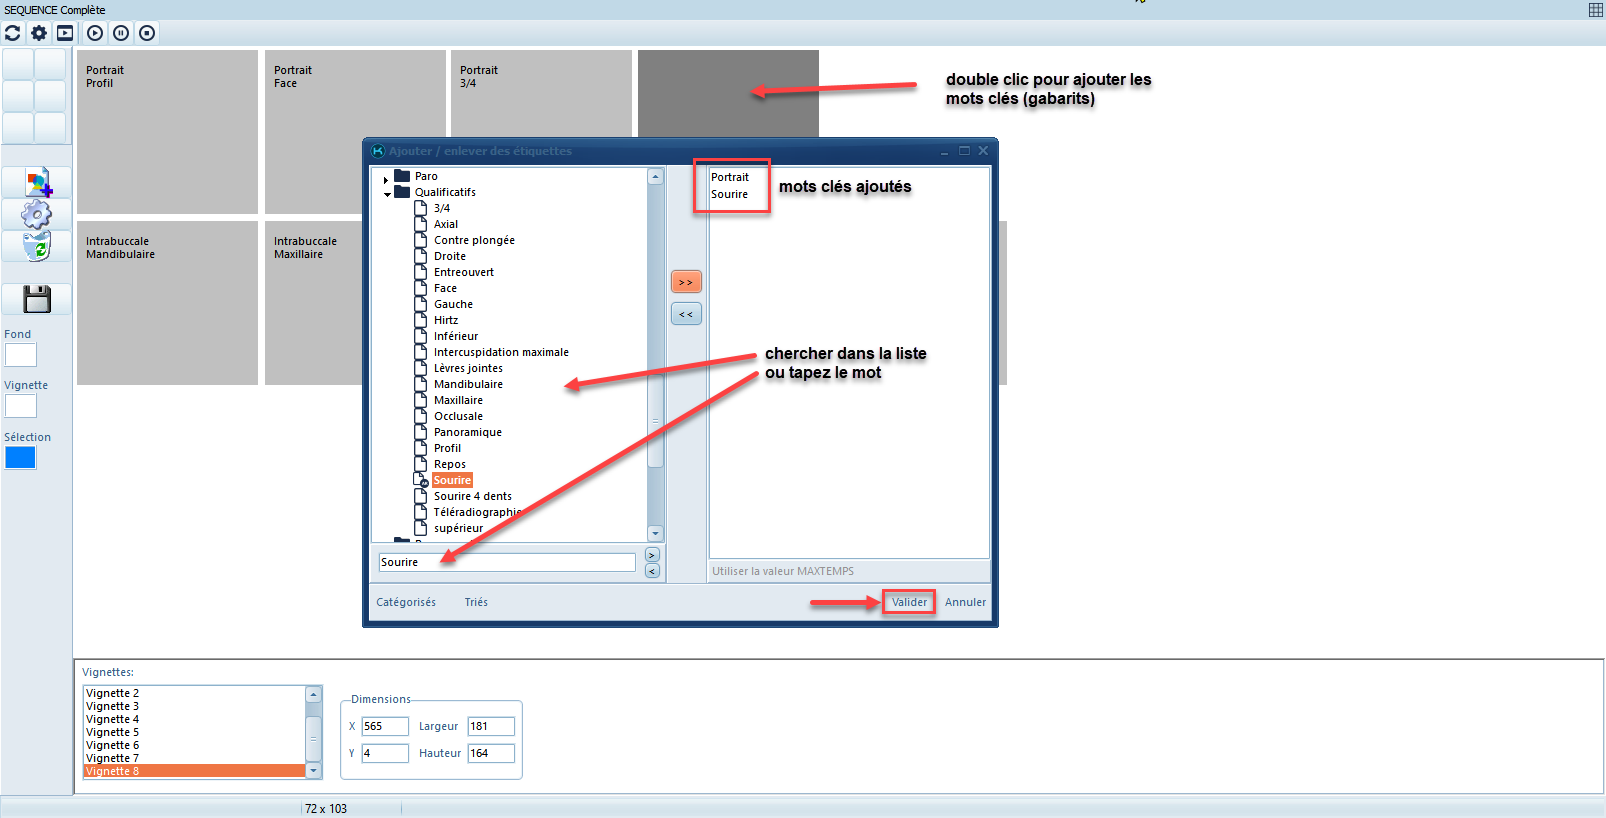Open the blue Sélection color swatch
Image resolution: width=1606 pixels, height=818 pixels.
point(20,458)
